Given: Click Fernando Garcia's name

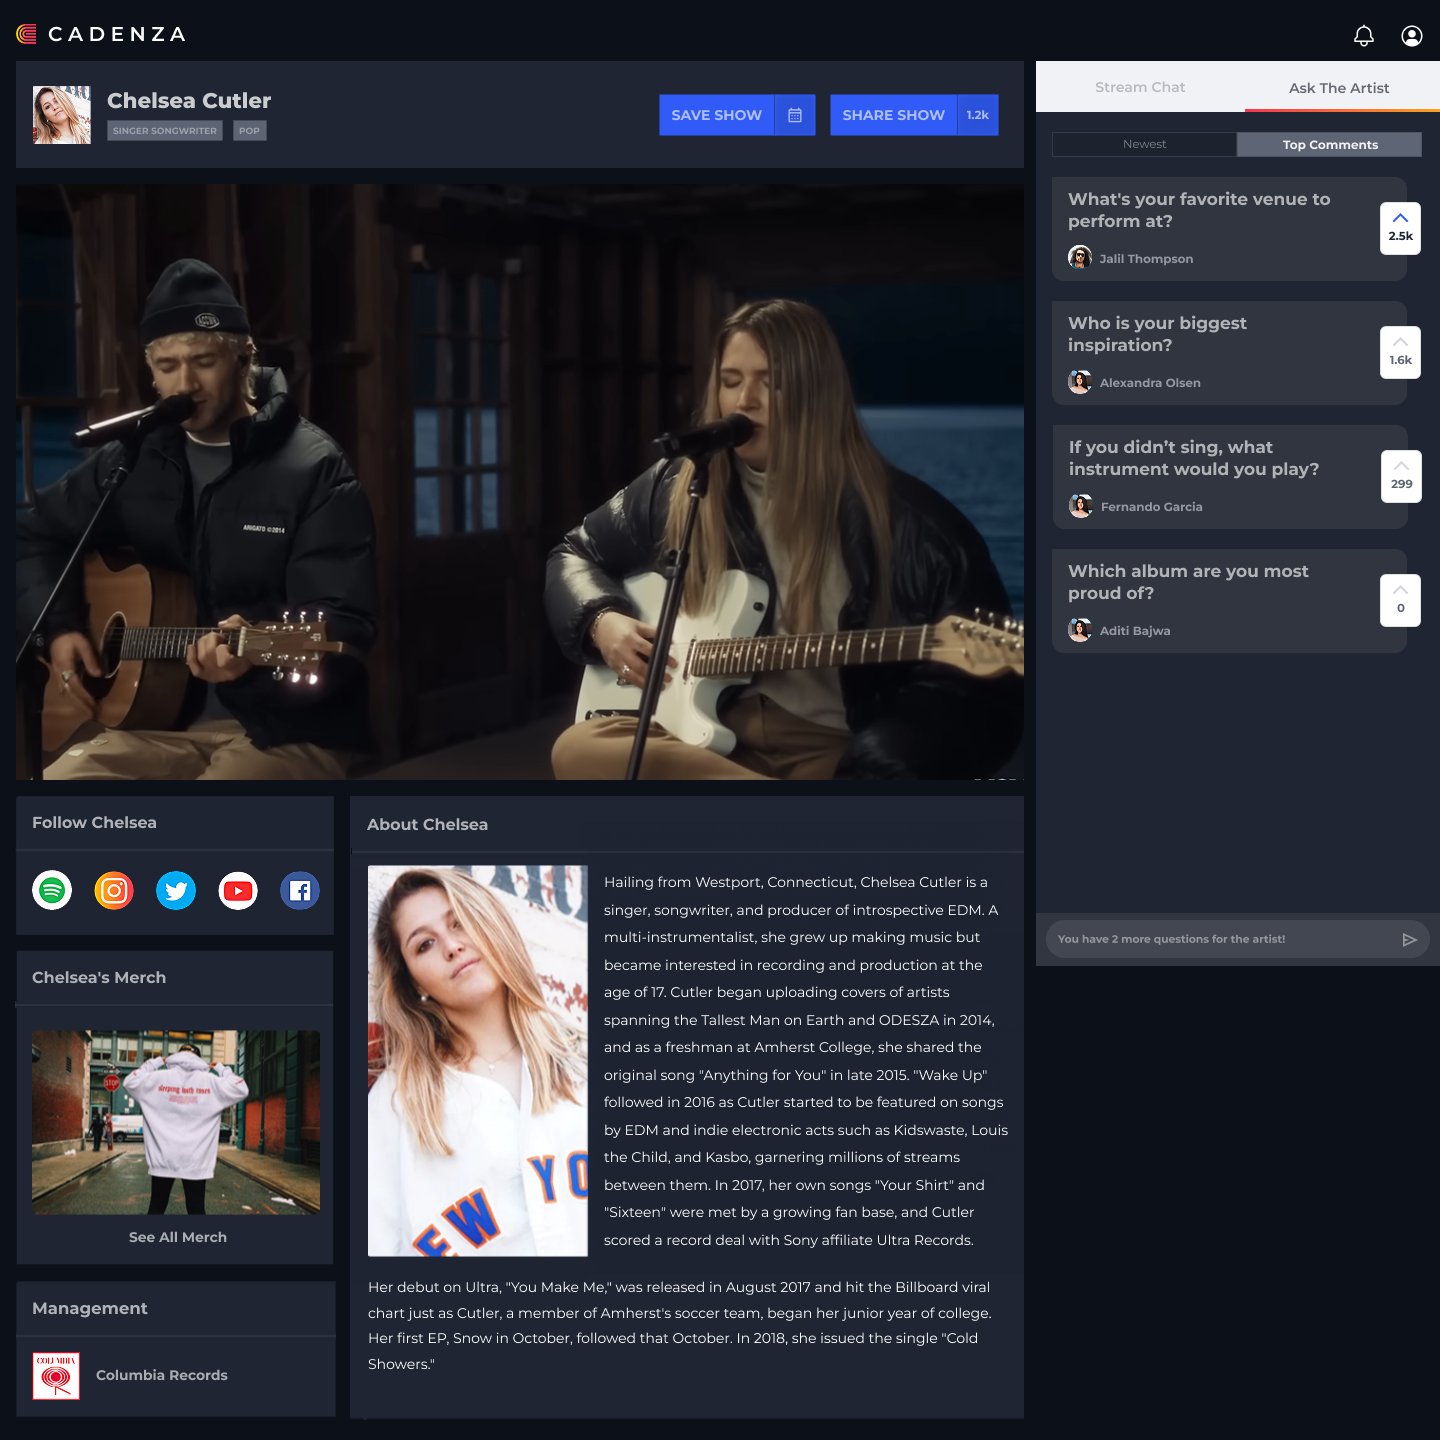Looking at the screenshot, I should pos(1152,507).
